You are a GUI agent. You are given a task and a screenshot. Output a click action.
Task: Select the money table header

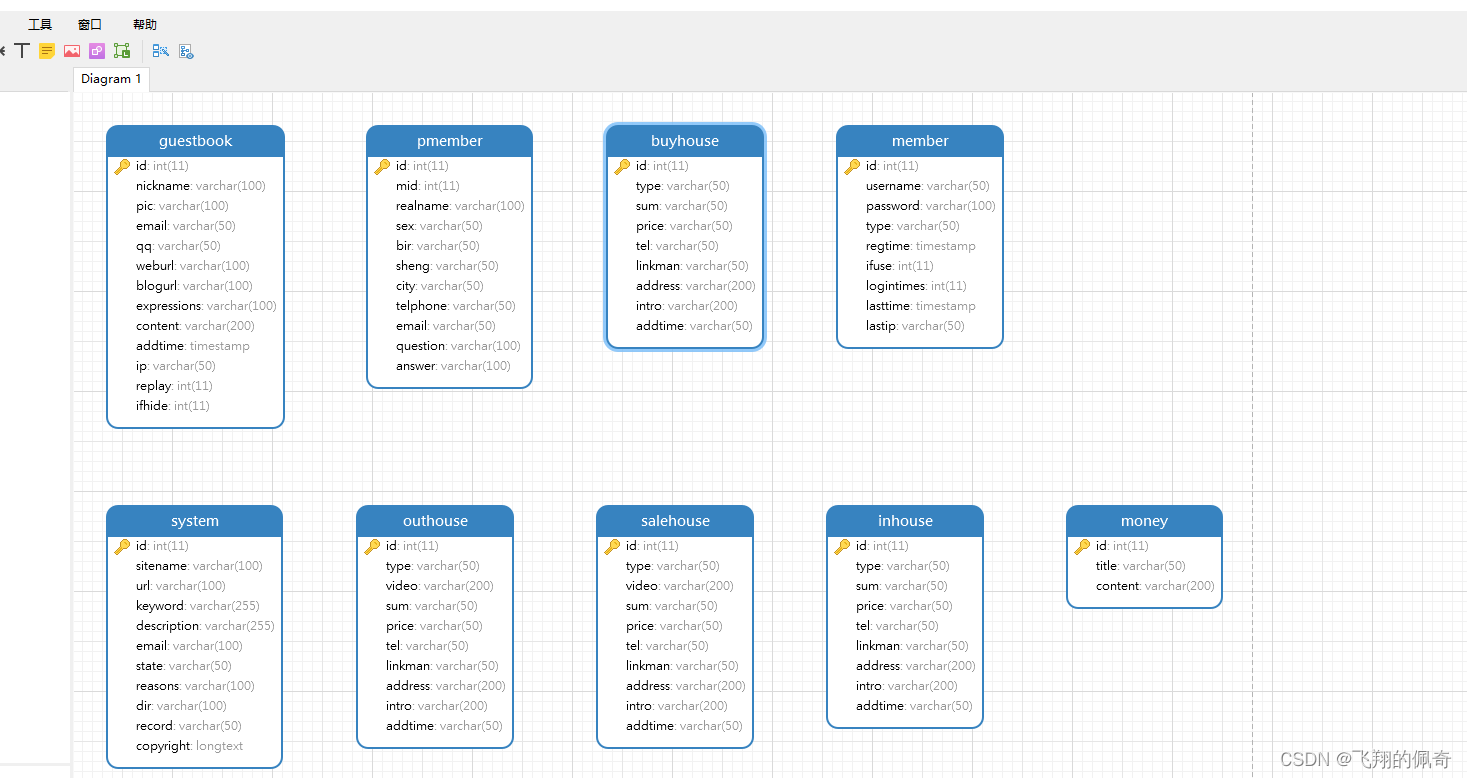point(1144,521)
